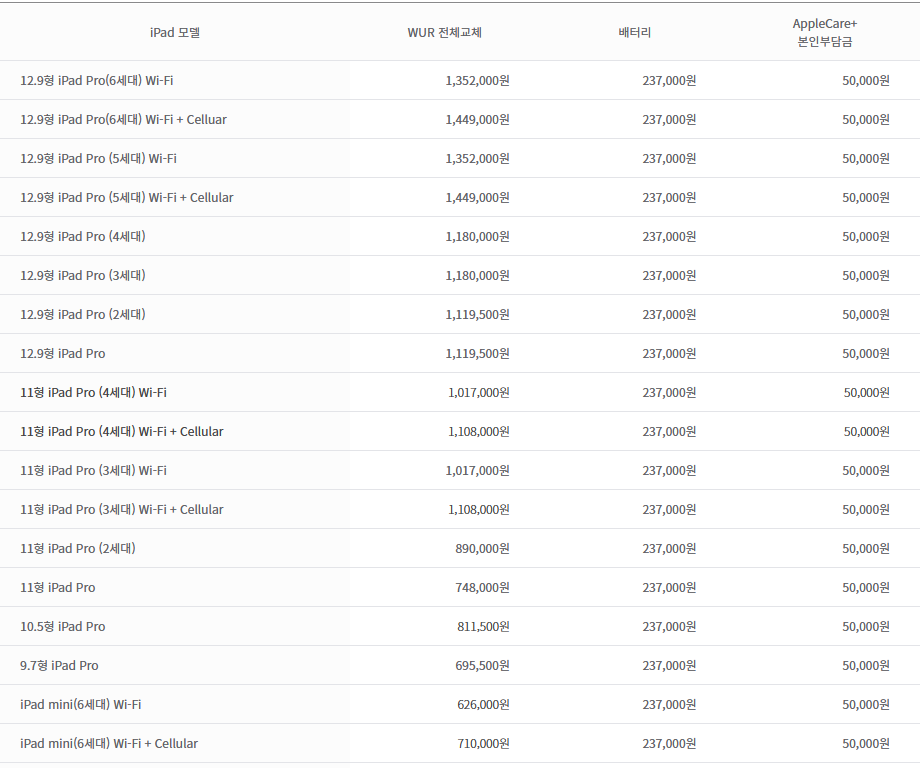
Task: Click the 'iPad 모델' column header
Action: [x=174, y=33]
